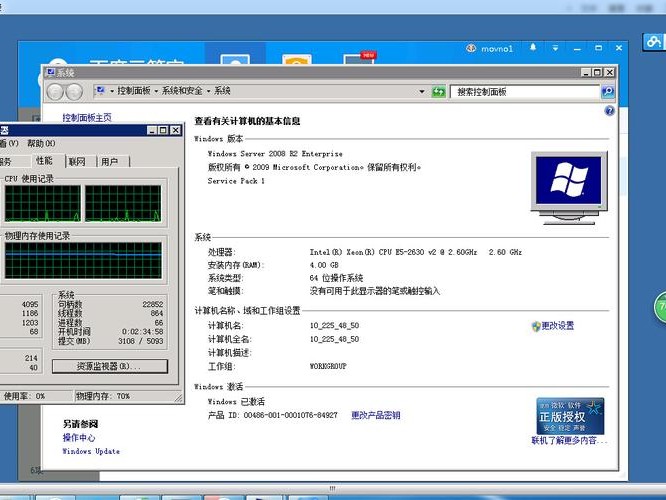Switch to the 性能 tab in Task Manager
666x500 pixels.
tap(44, 161)
